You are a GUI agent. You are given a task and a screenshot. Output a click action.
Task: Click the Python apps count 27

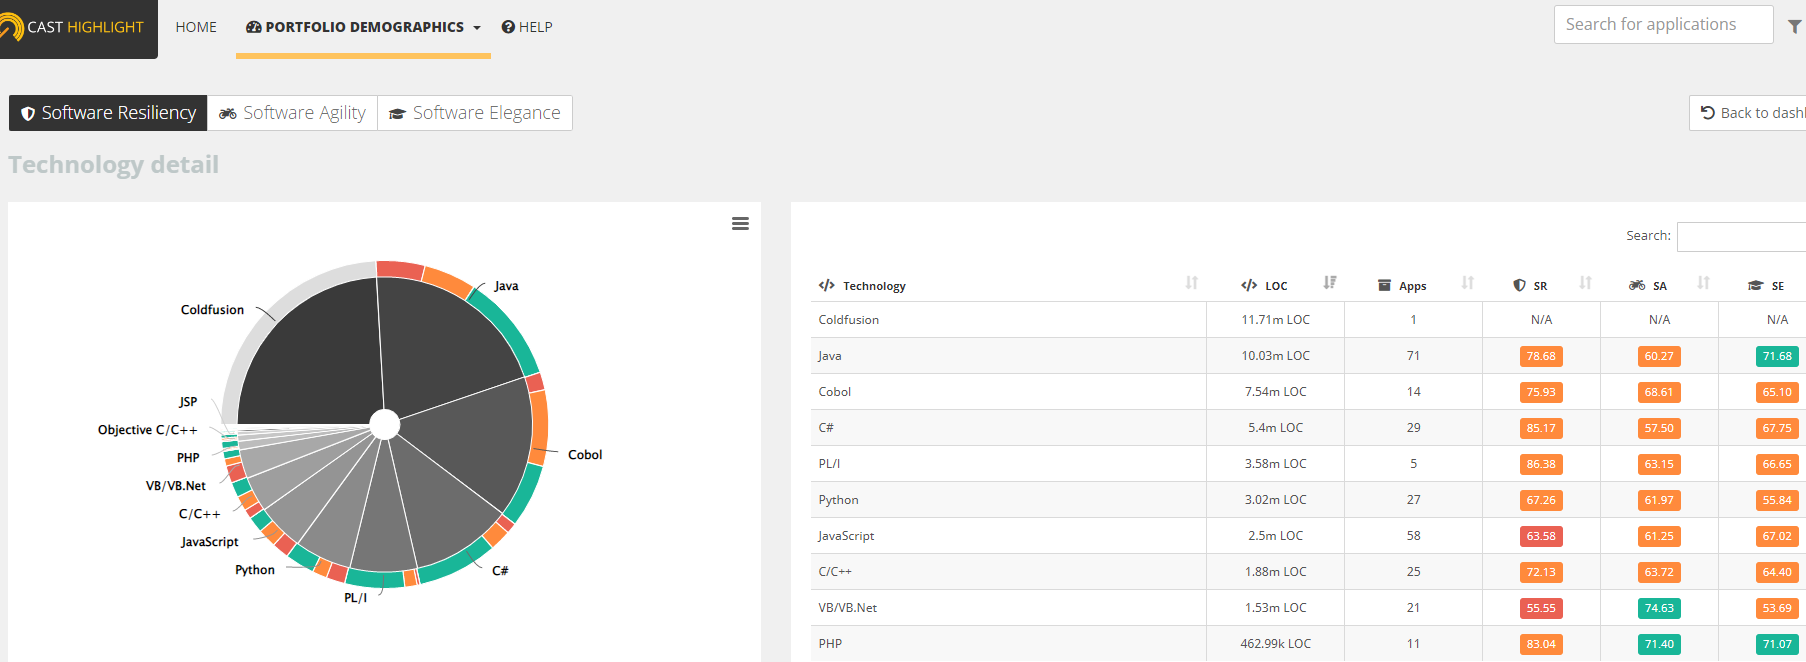pyautogui.click(x=1413, y=500)
